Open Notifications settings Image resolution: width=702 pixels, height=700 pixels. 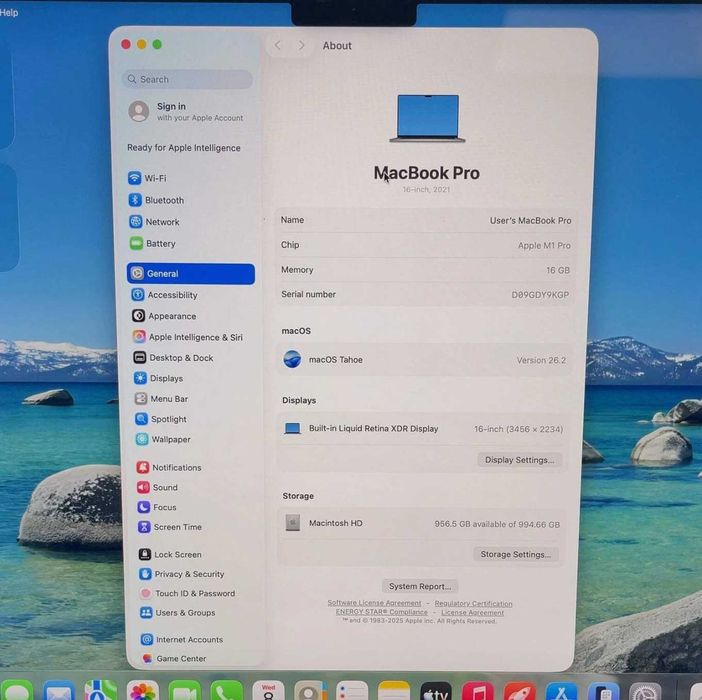169,467
